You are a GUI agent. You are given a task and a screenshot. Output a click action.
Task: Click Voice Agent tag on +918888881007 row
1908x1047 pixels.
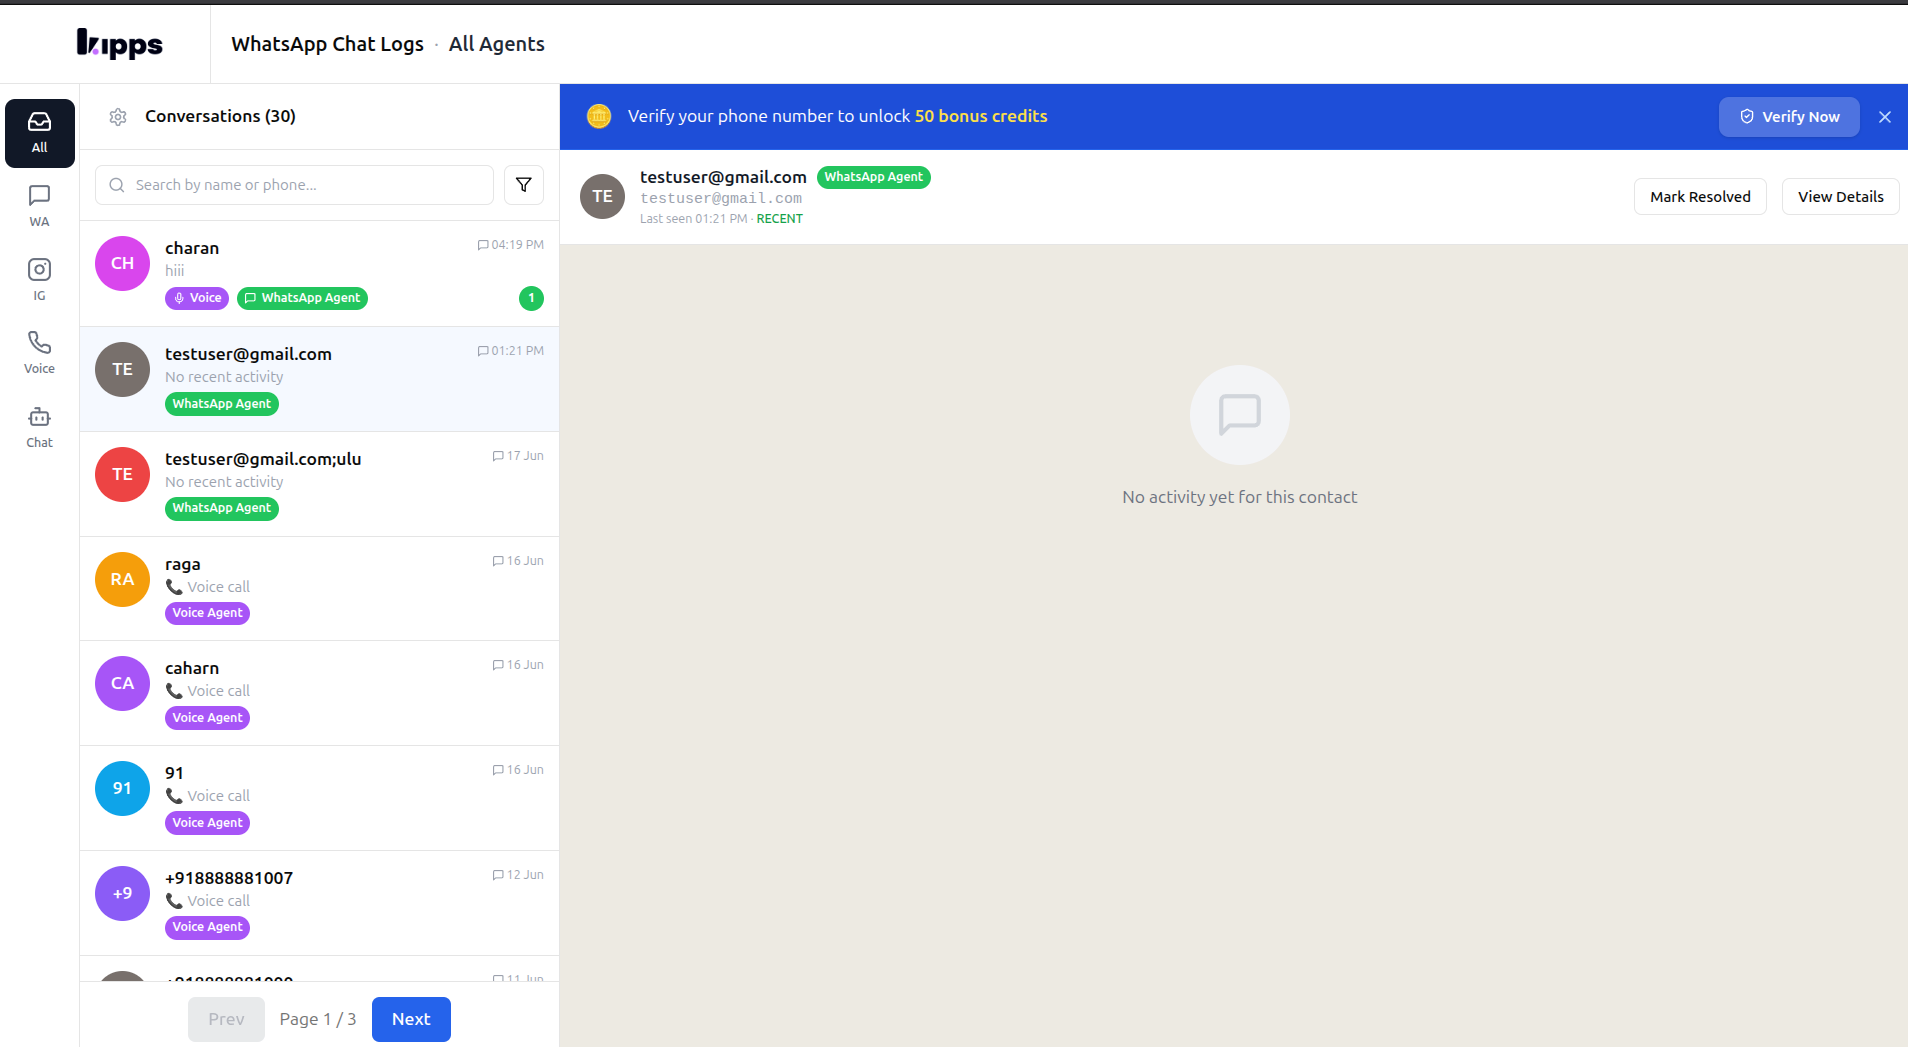207,927
